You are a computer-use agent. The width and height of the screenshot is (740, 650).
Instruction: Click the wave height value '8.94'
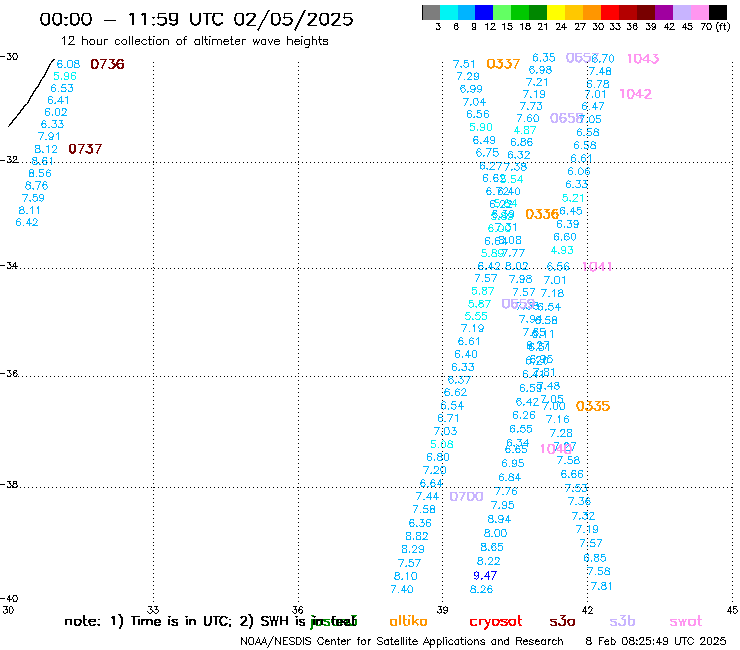point(499,519)
